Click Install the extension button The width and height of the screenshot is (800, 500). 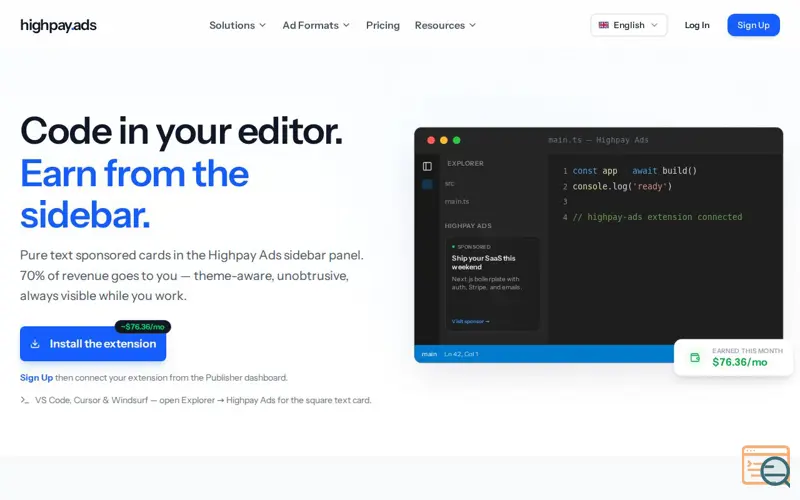tap(93, 343)
